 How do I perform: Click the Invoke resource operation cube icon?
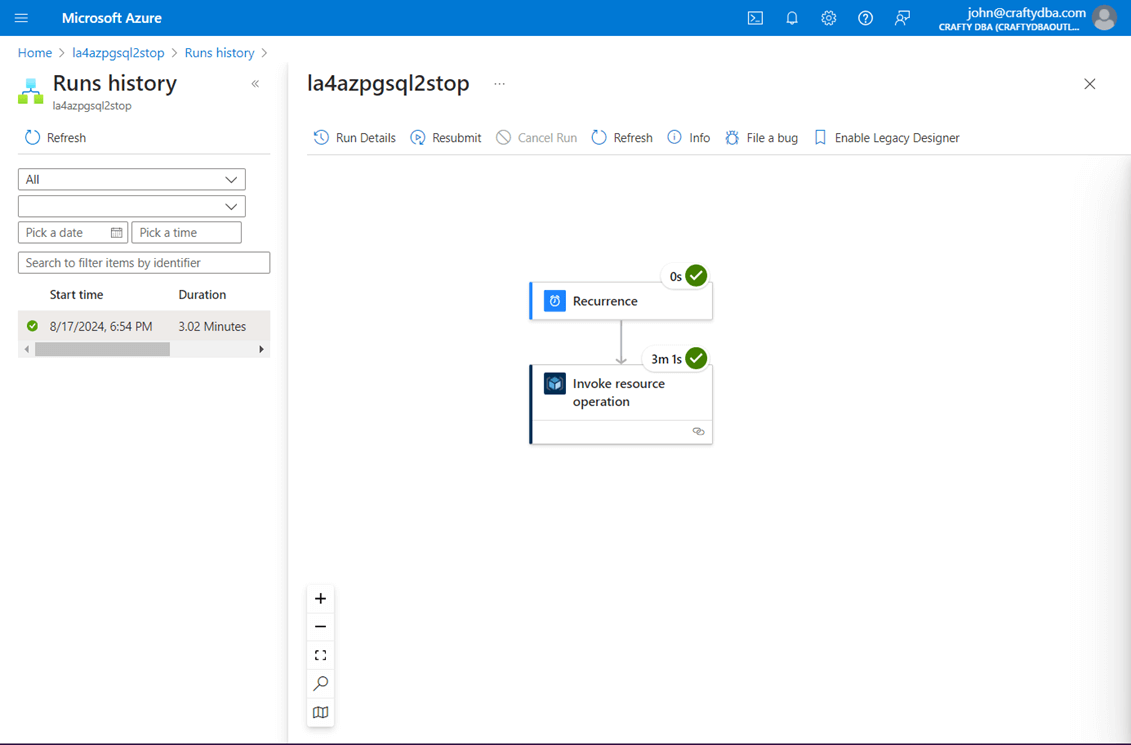tap(555, 383)
